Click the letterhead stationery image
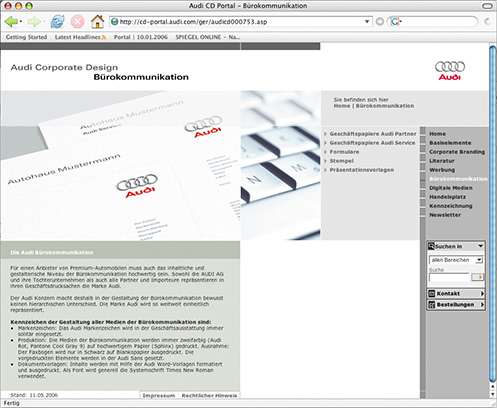This screenshot has height=408, width=497. 120,166
